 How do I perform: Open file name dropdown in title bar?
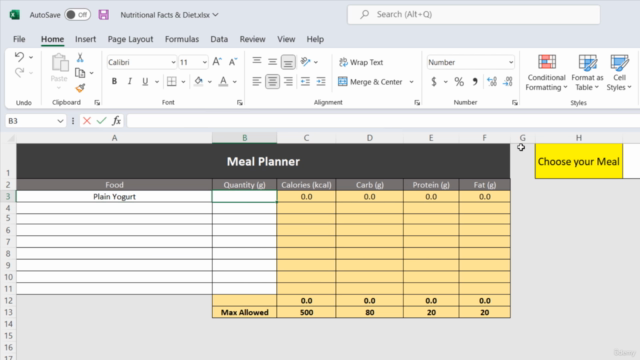216,15
